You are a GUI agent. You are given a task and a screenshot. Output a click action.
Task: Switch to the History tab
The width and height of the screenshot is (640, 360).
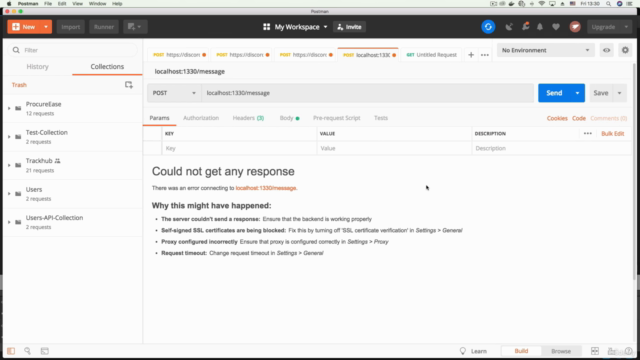coord(38,67)
